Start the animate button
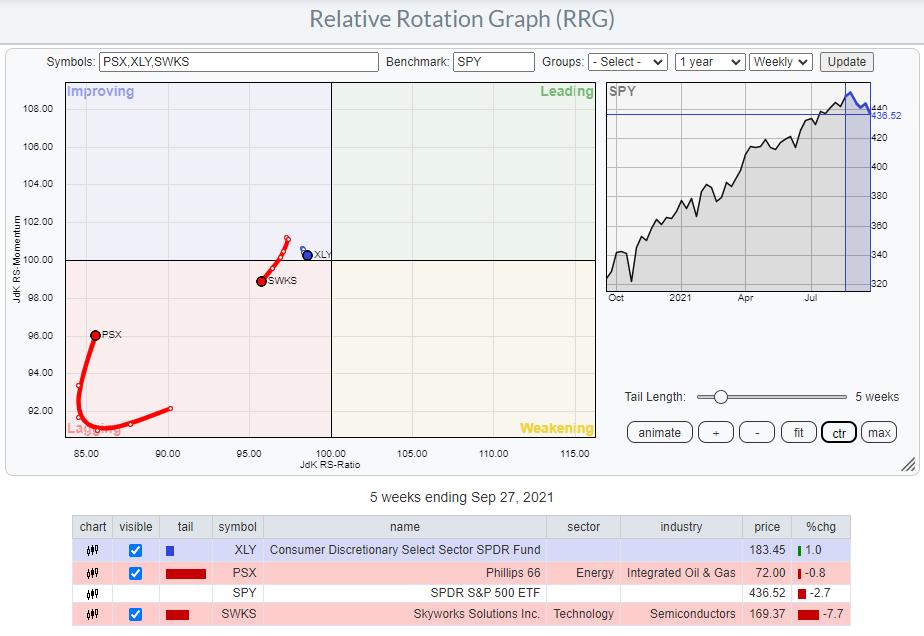 (659, 432)
